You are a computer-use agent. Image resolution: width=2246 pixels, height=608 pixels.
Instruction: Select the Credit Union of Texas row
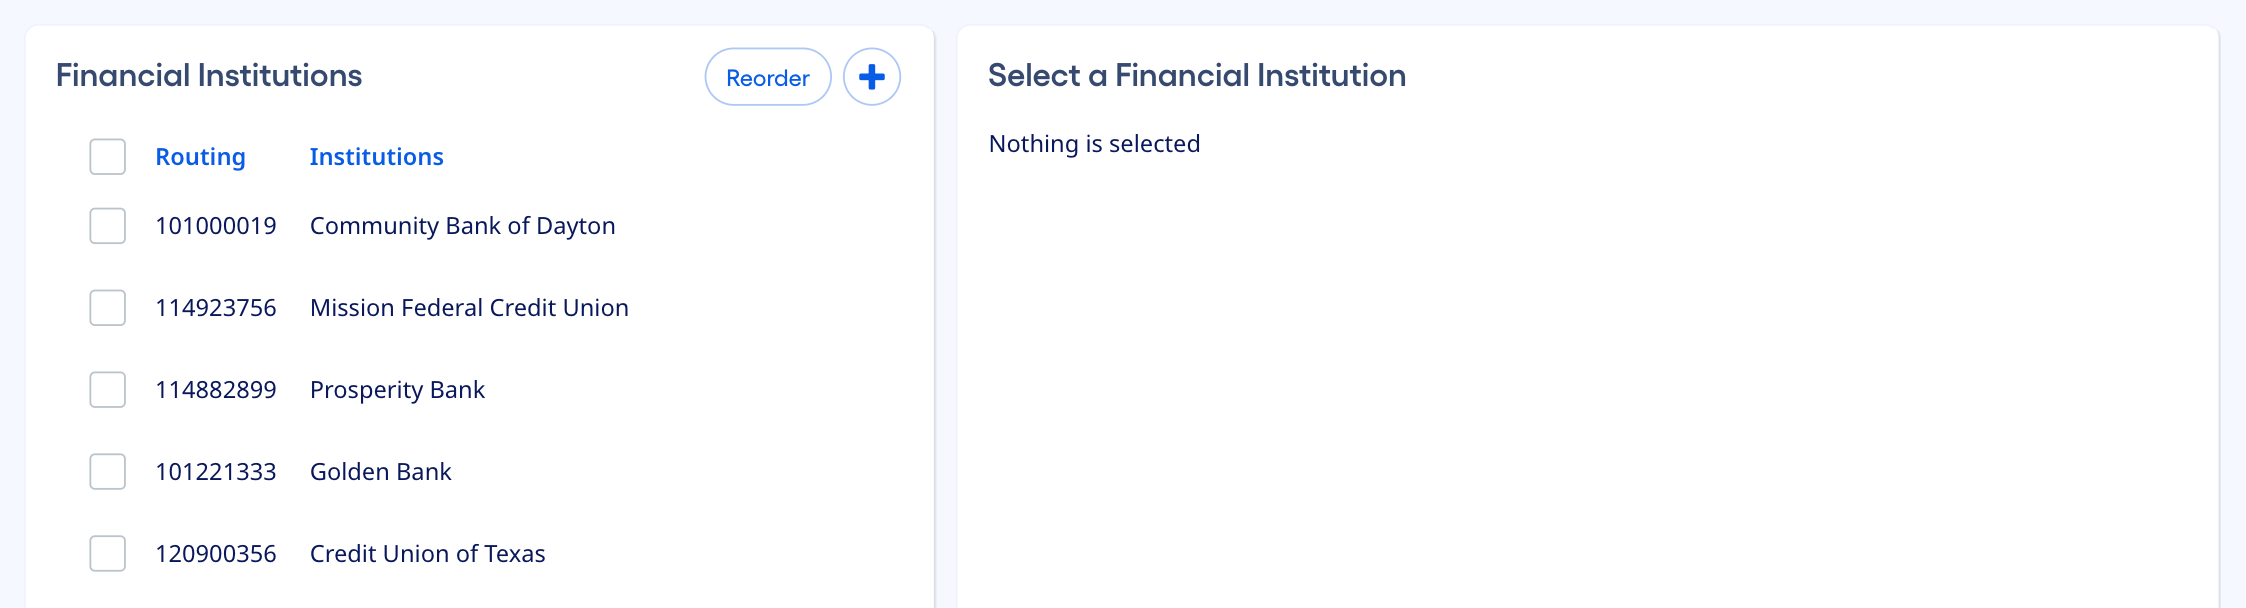coord(427,554)
